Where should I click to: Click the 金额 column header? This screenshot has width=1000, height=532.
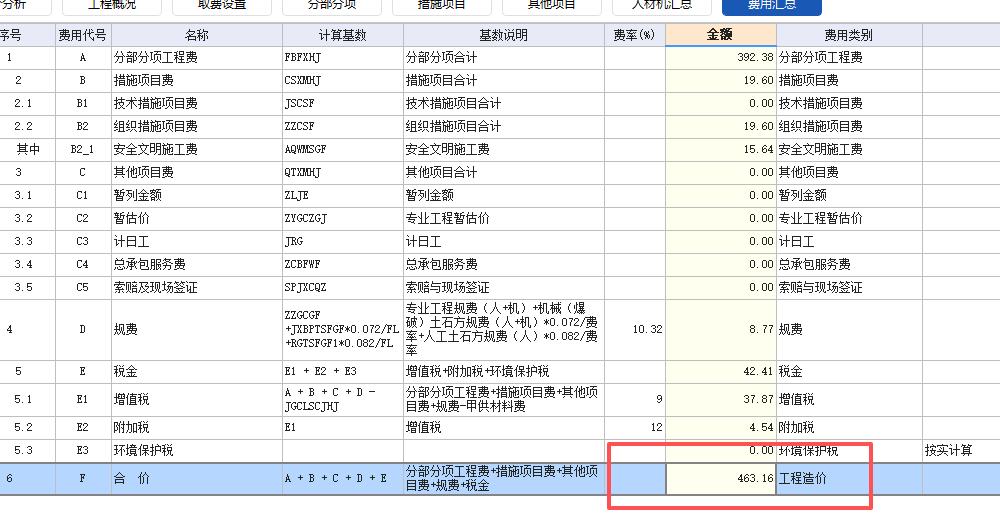pyautogui.click(x=721, y=35)
